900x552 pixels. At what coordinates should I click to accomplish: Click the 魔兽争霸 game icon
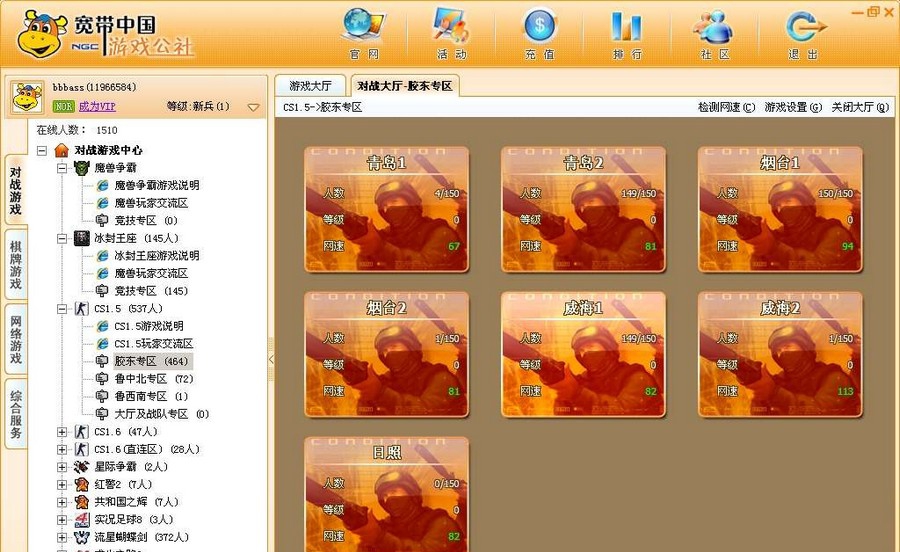coord(82,168)
